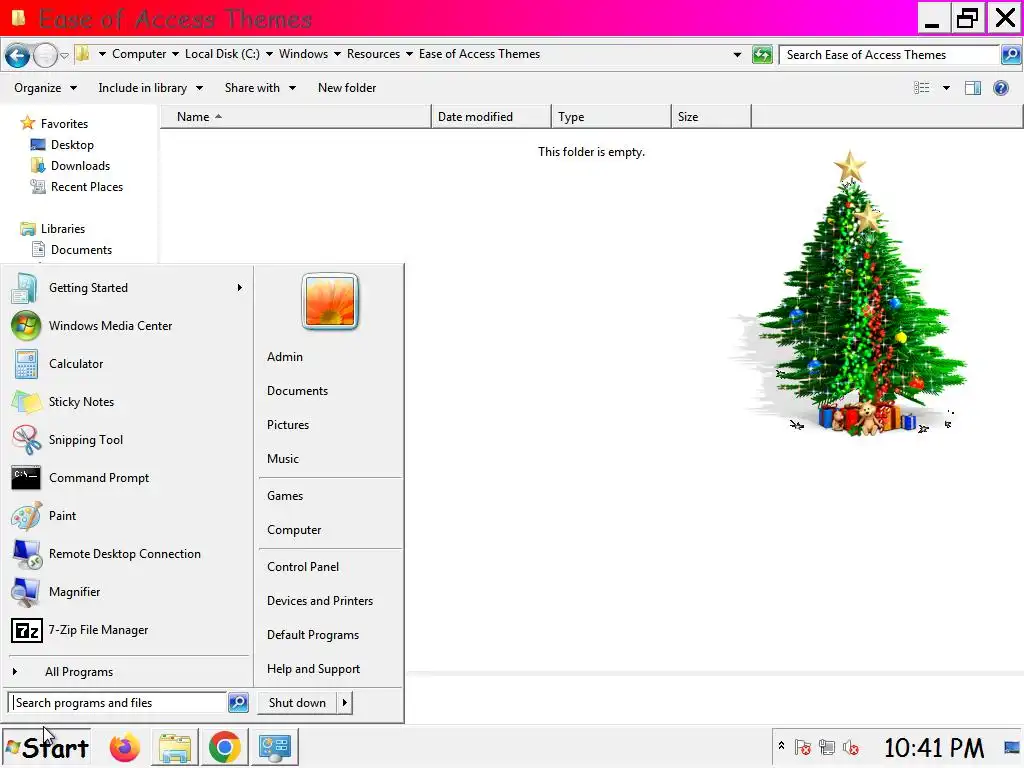Open Help and Support
1024x768 pixels.
pos(313,669)
